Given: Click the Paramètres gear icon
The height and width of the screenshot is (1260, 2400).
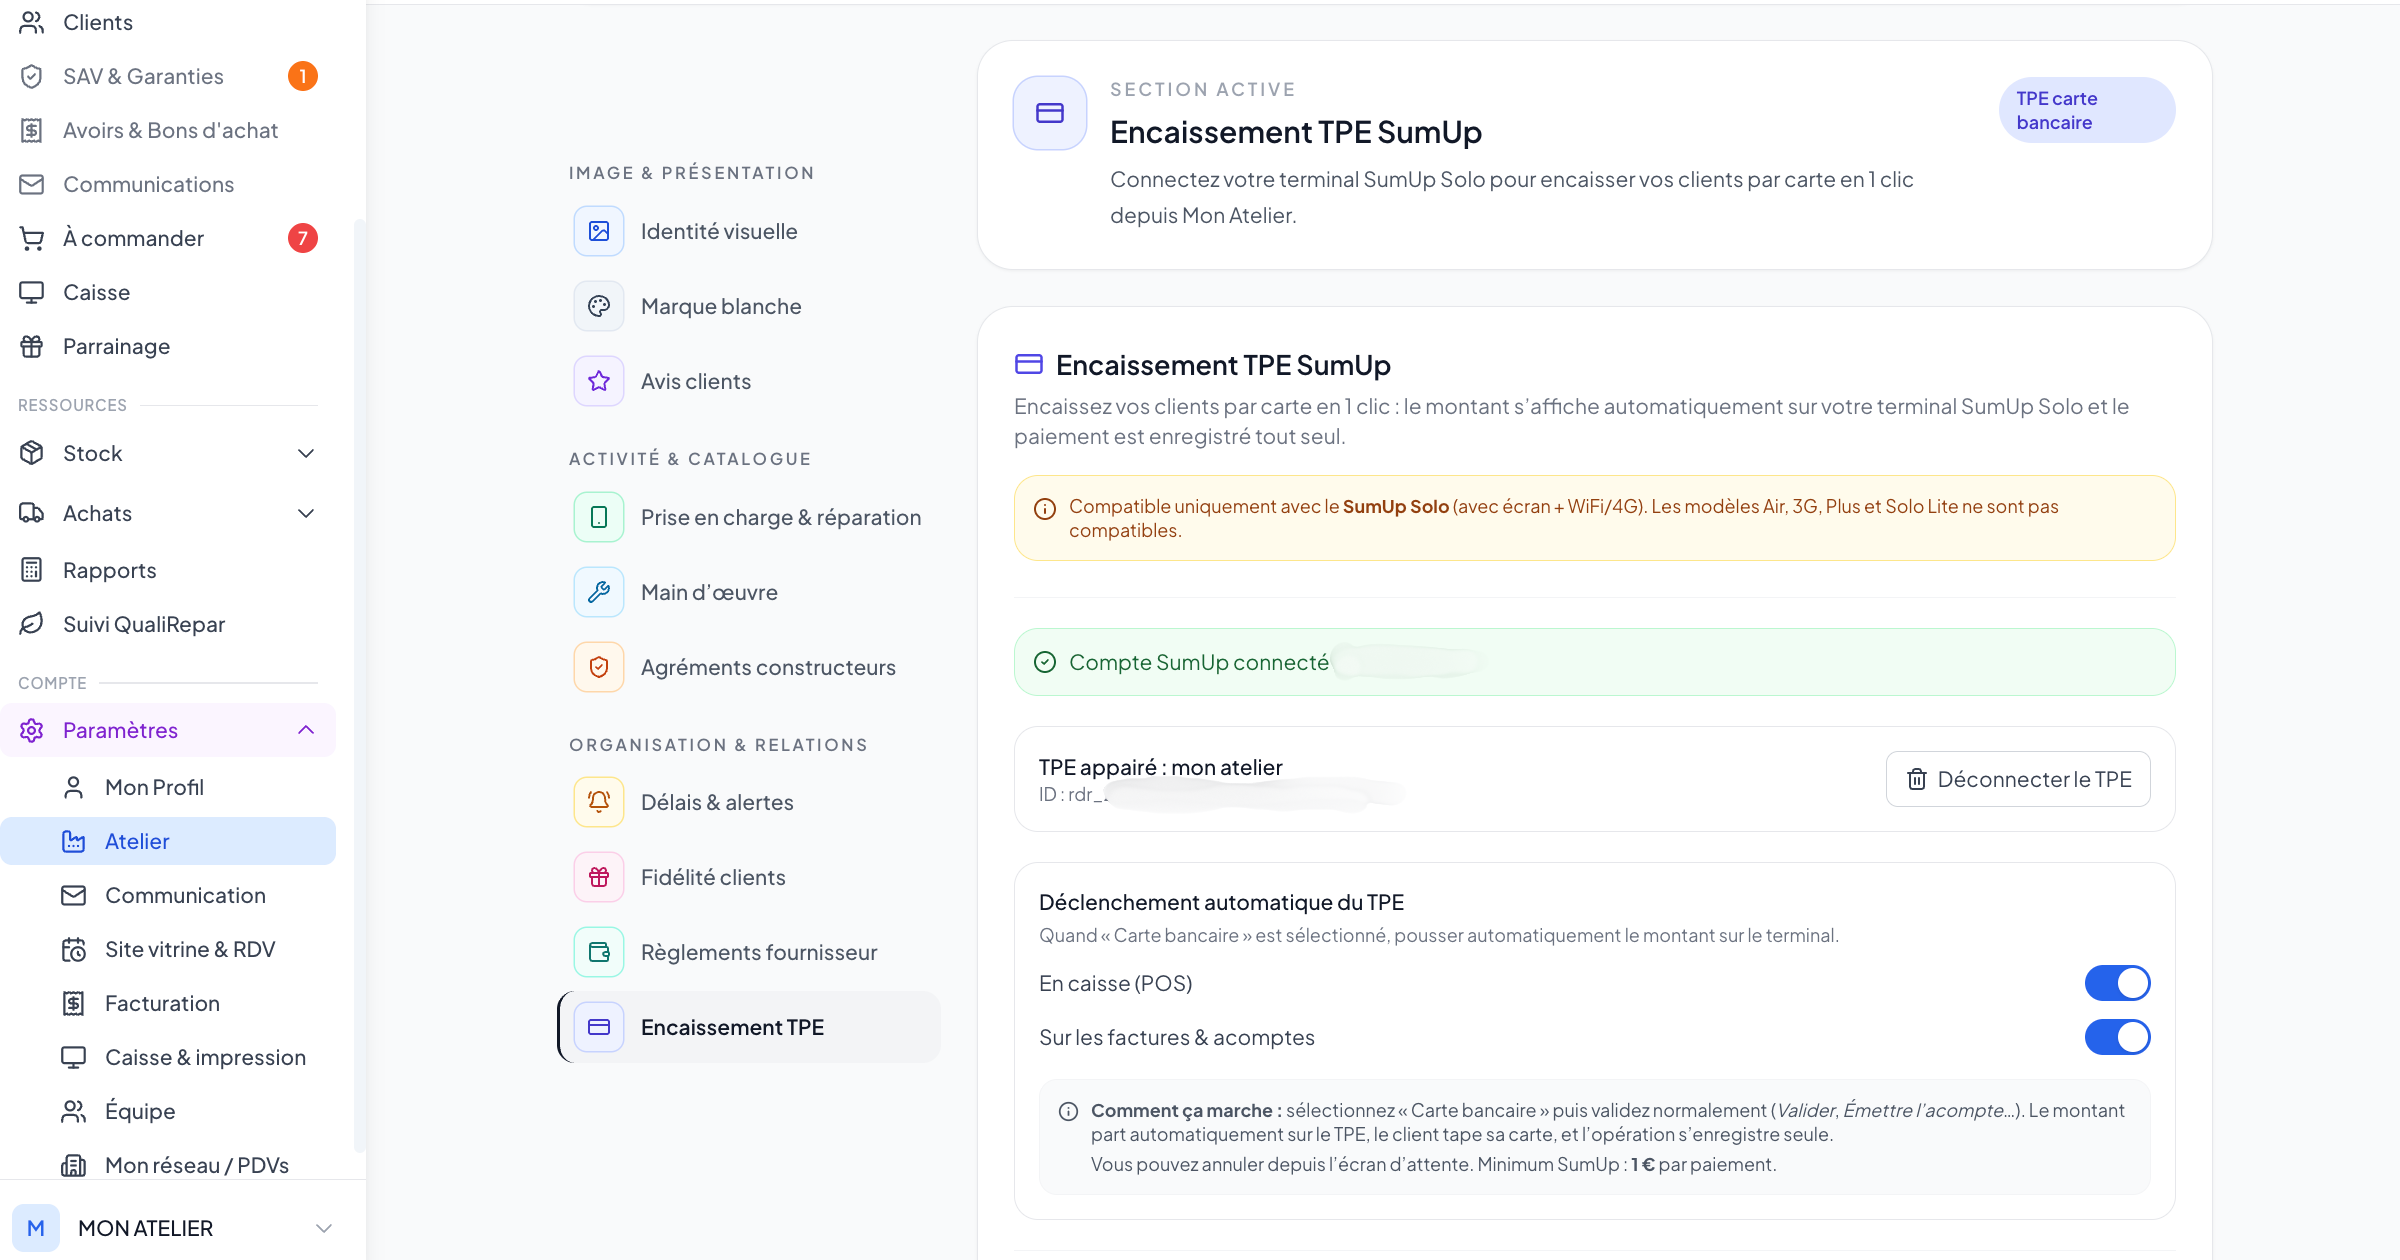Looking at the screenshot, I should (x=32, y=730).
